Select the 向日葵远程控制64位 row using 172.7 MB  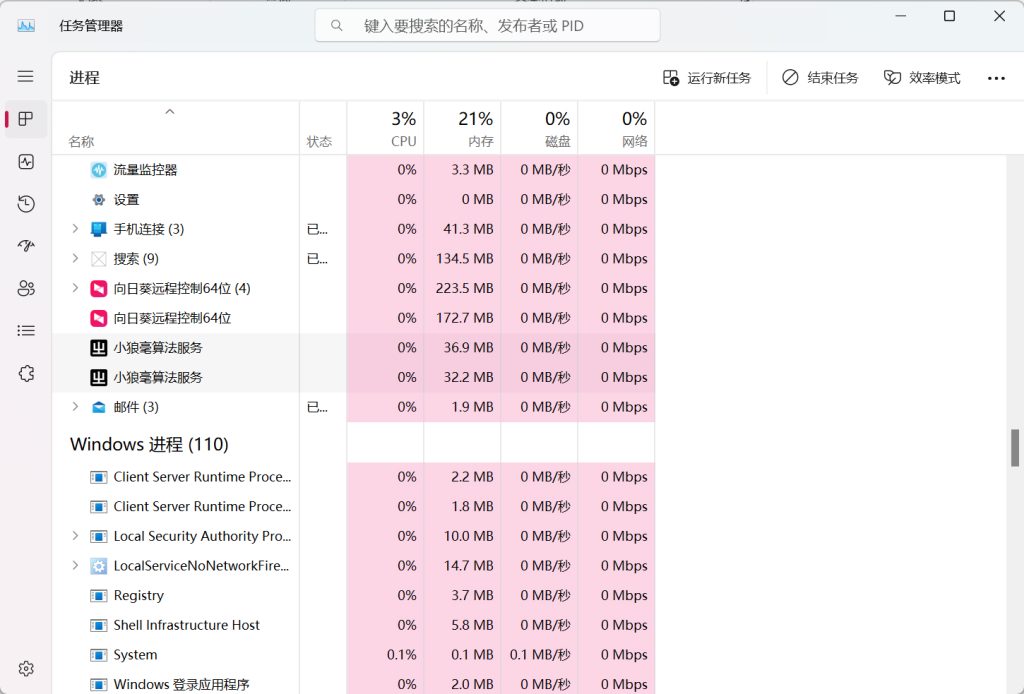click(353, 318)
